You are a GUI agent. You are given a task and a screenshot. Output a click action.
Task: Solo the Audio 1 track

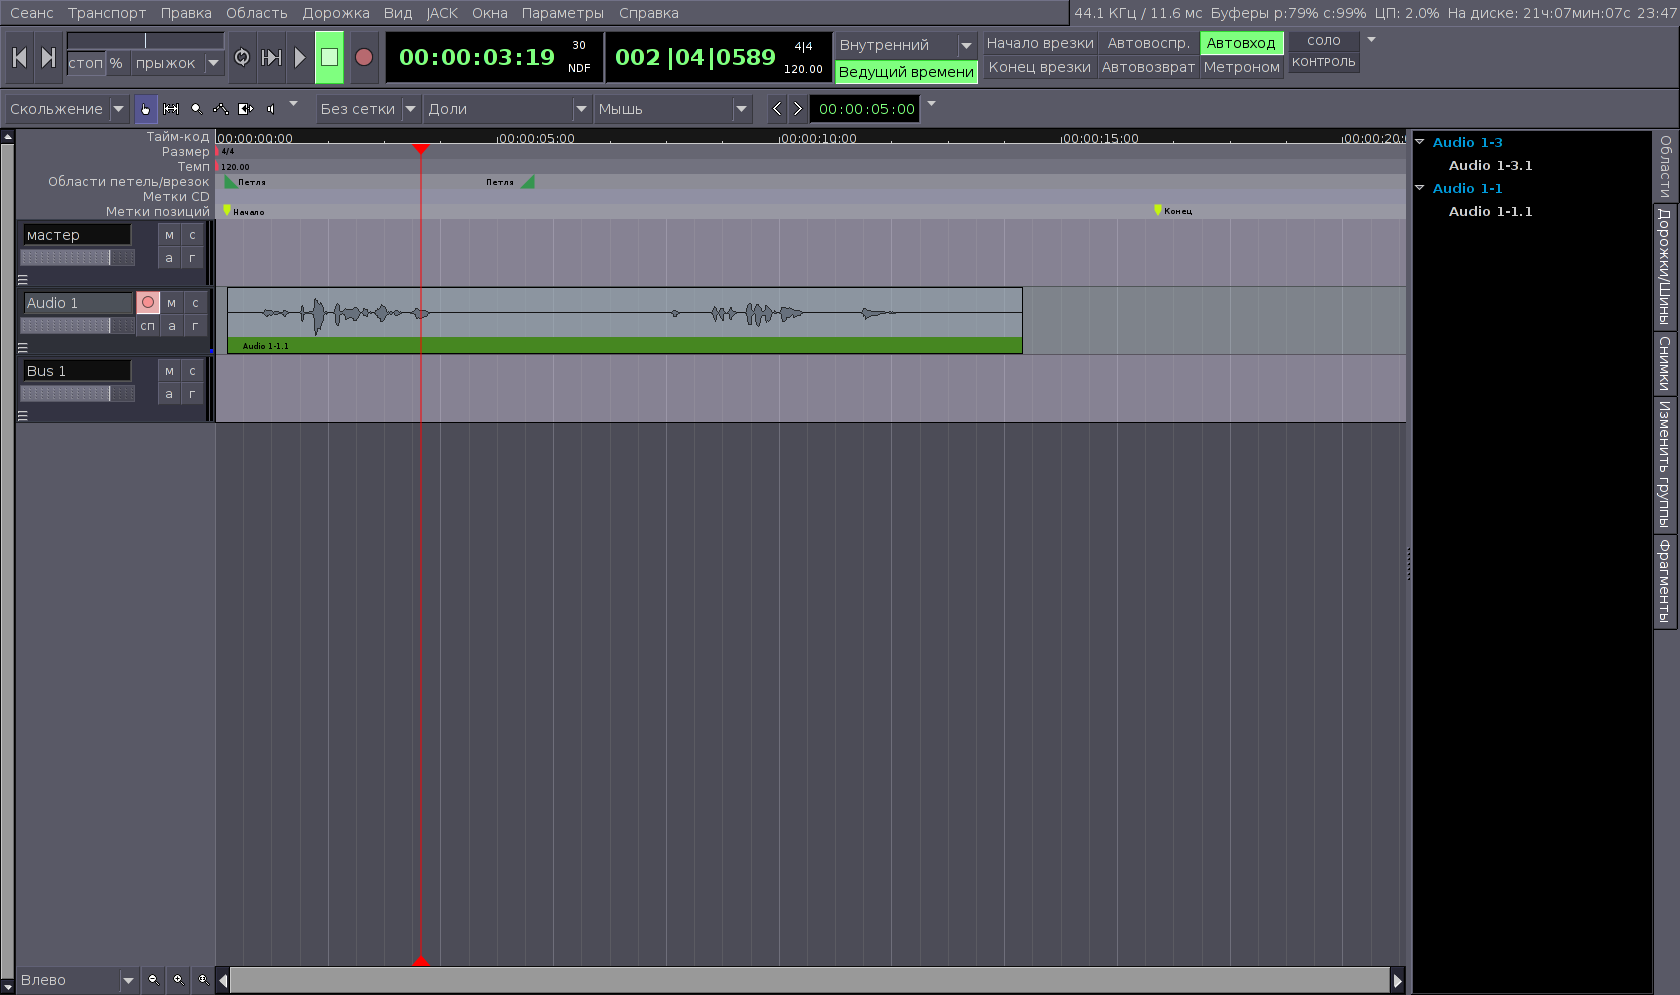[x=195, y=302]
